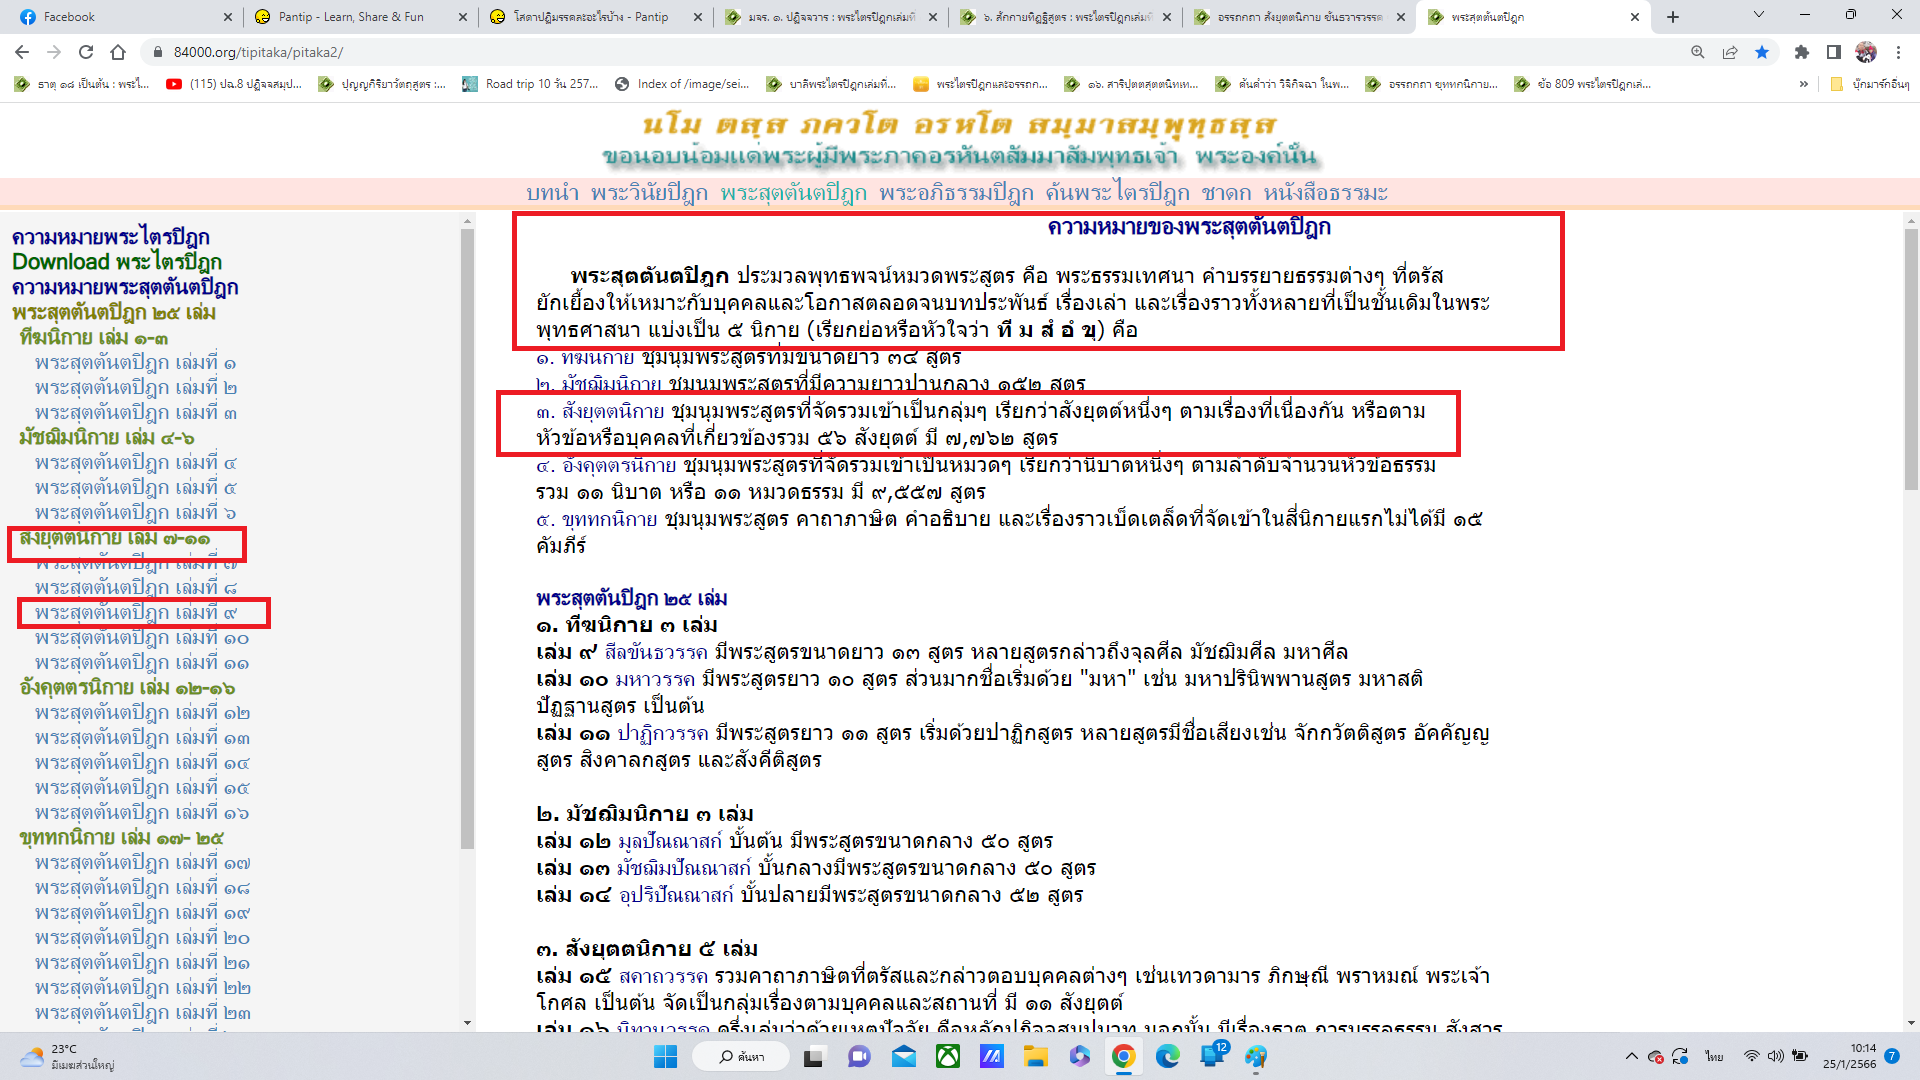1920x1080 pixels.
Task: Click the share page icon
Action: pyautogui.click(x=1730, y=52)
